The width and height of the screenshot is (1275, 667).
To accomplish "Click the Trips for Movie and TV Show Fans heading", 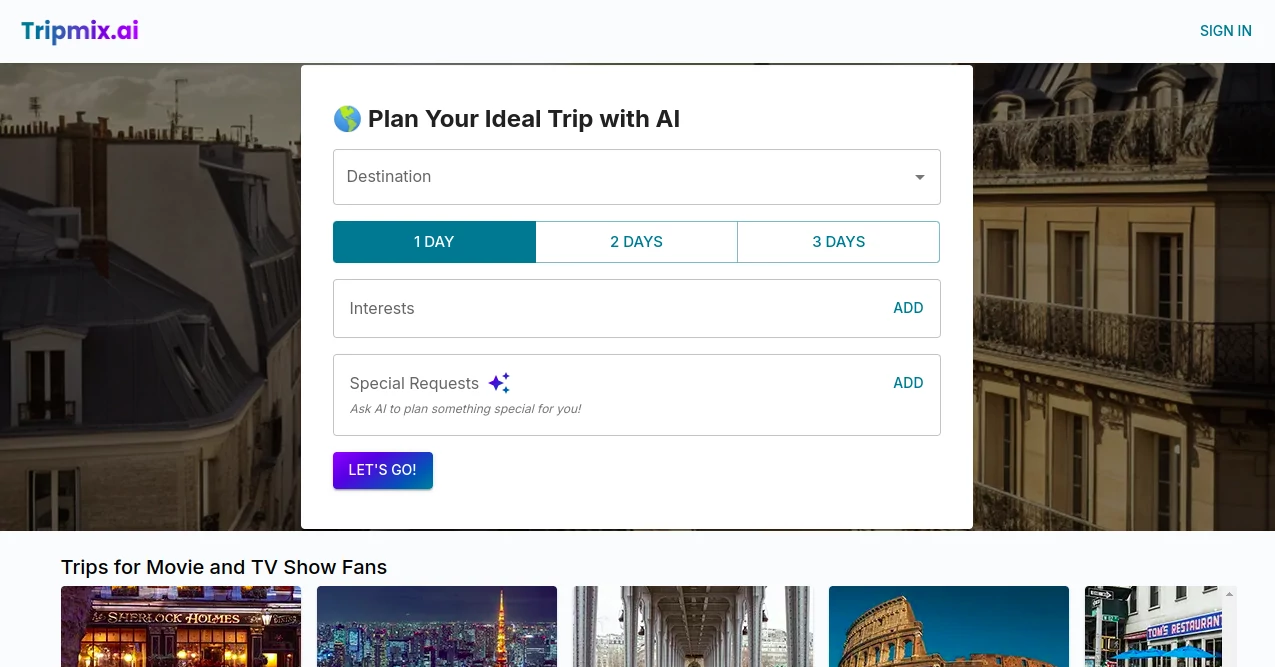I will click(x=223, y=567).
